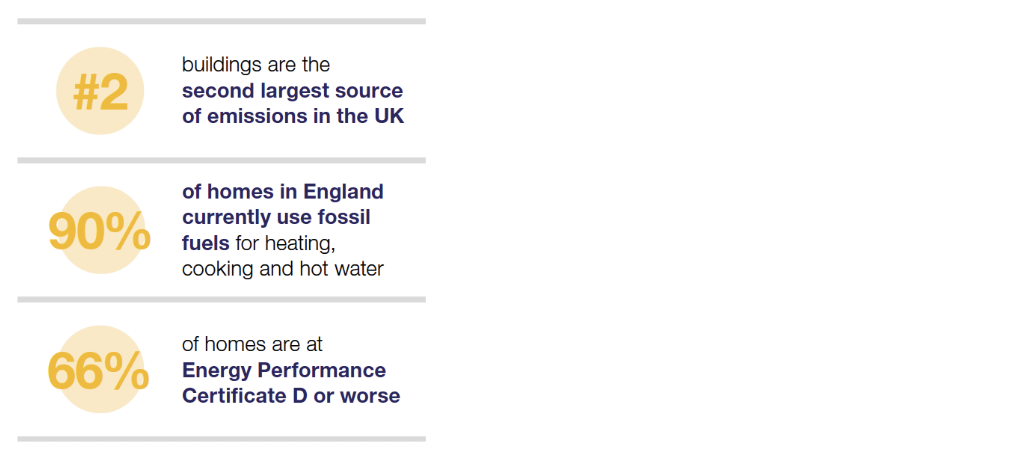1010x454 pixels.
Task: Click the word 'fuels' in bold
Action: (x=206, y=243)
